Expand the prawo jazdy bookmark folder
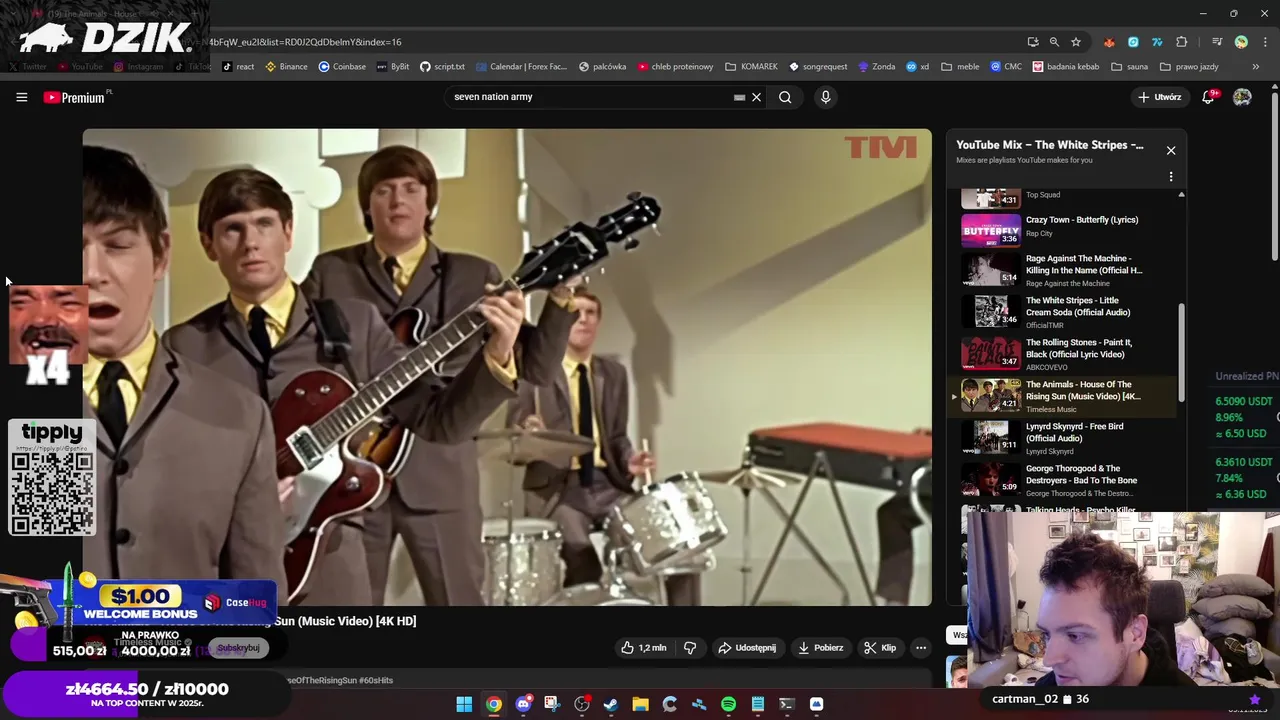This screenshot has height=720, width=1280. coord(1189,67)
